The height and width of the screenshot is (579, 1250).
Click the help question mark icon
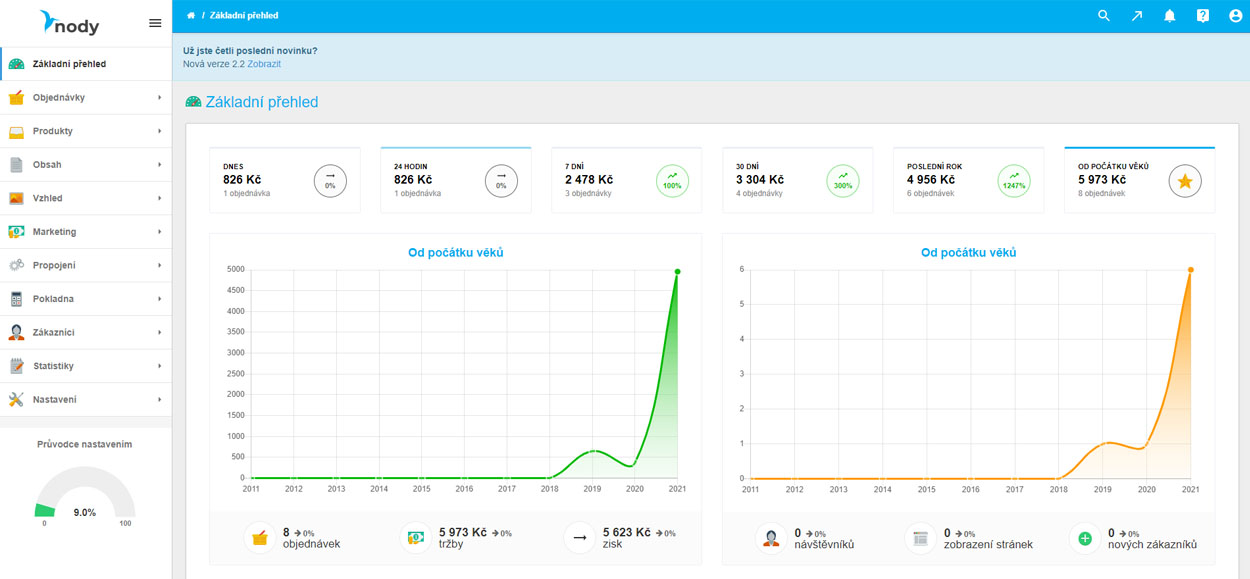(1203, 16)
